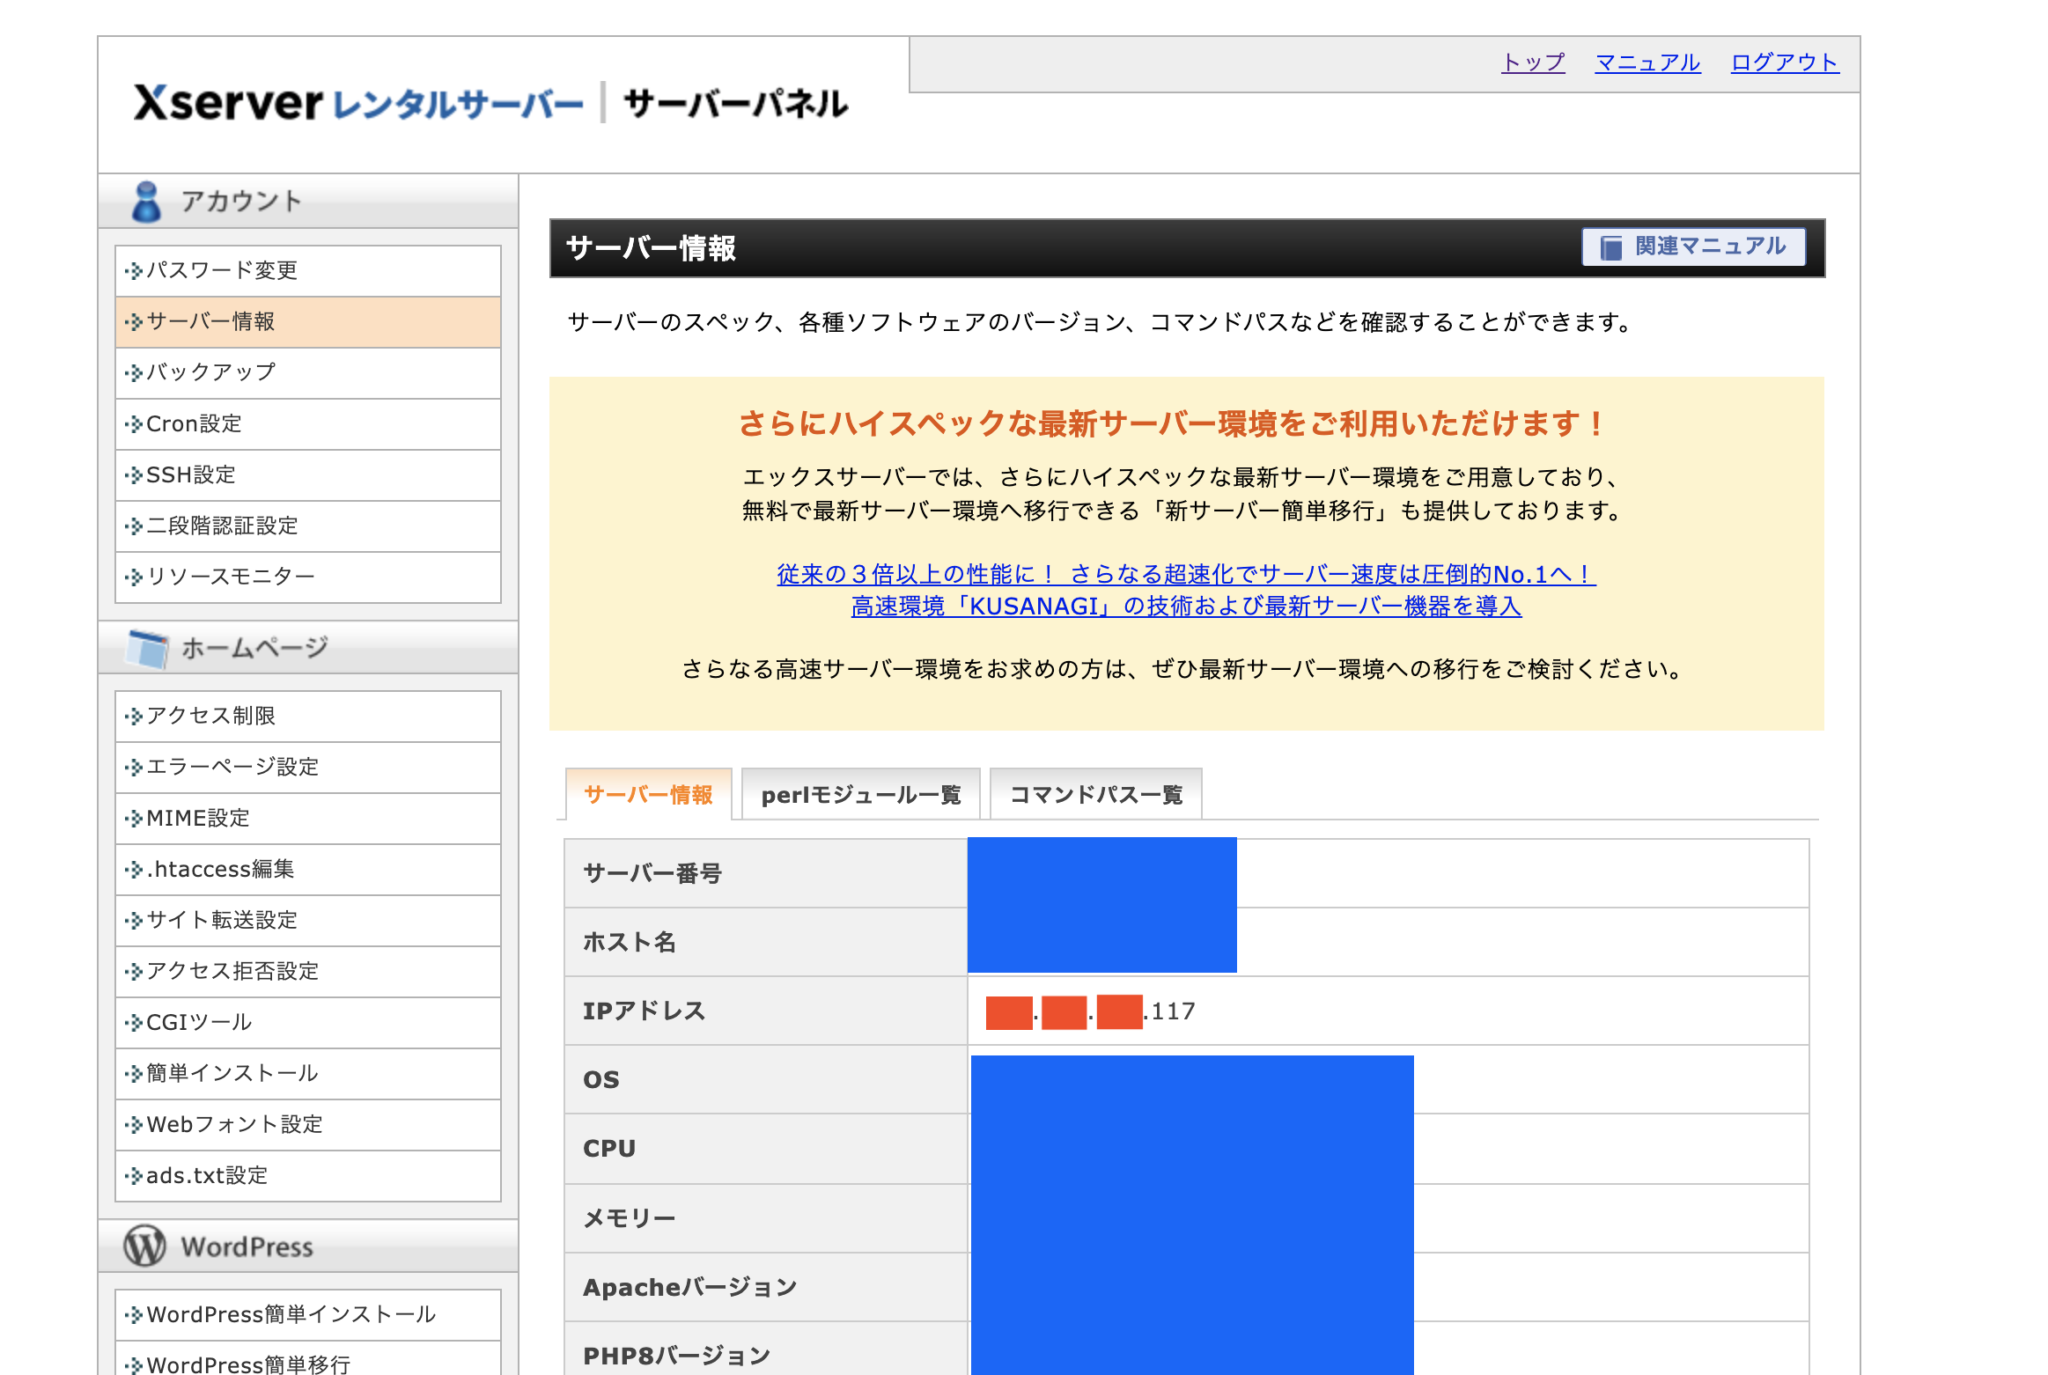Click the book icon on 関連マニュアル button

click(1611, 247)
